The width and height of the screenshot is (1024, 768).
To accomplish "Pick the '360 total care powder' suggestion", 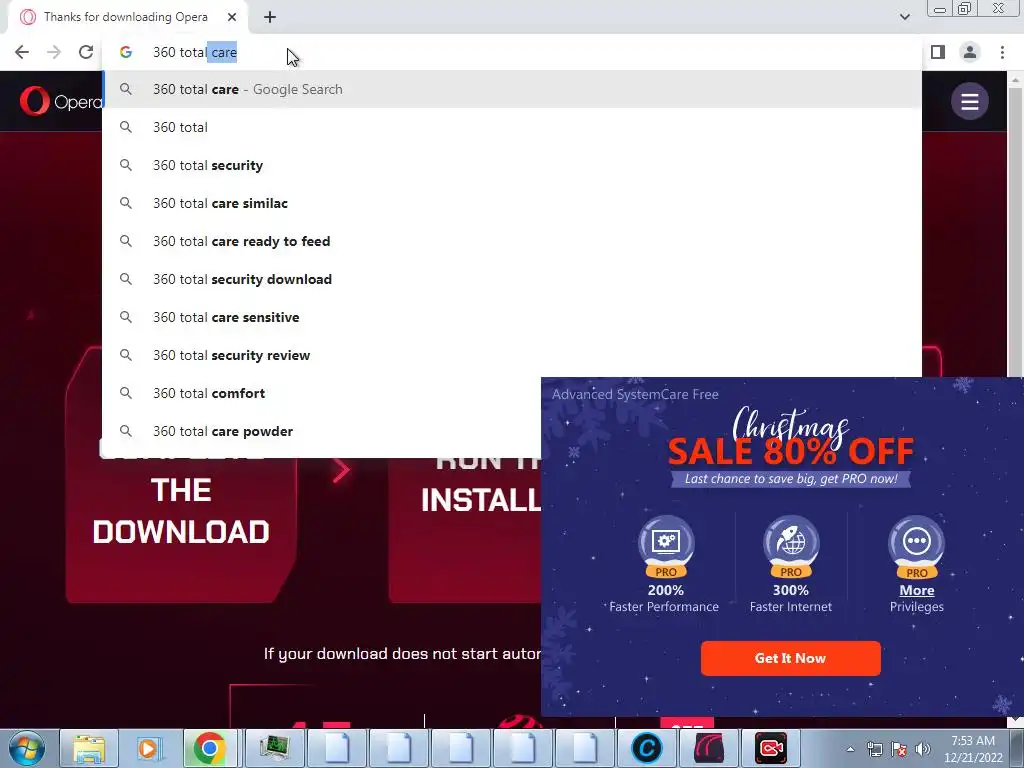I will click(x=322, y=431).
